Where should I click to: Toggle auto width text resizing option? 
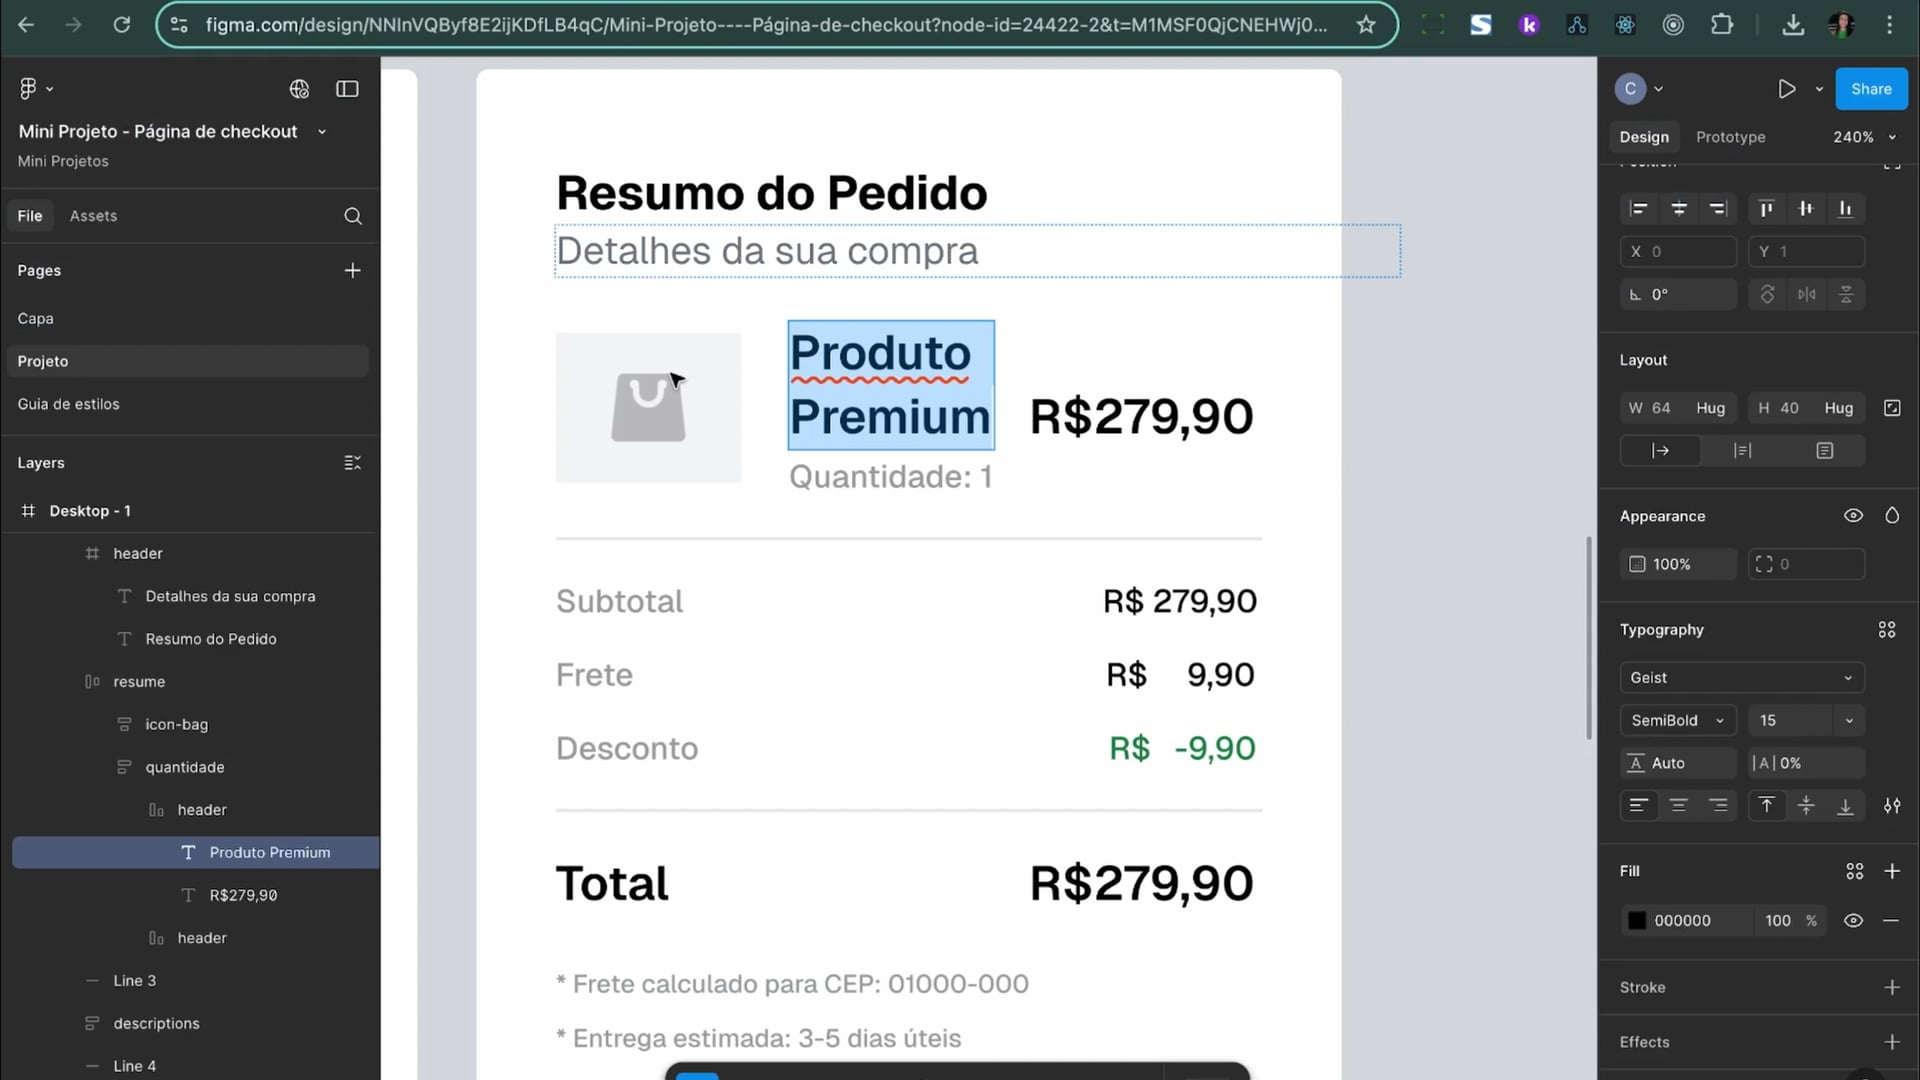coord(1660,451)
